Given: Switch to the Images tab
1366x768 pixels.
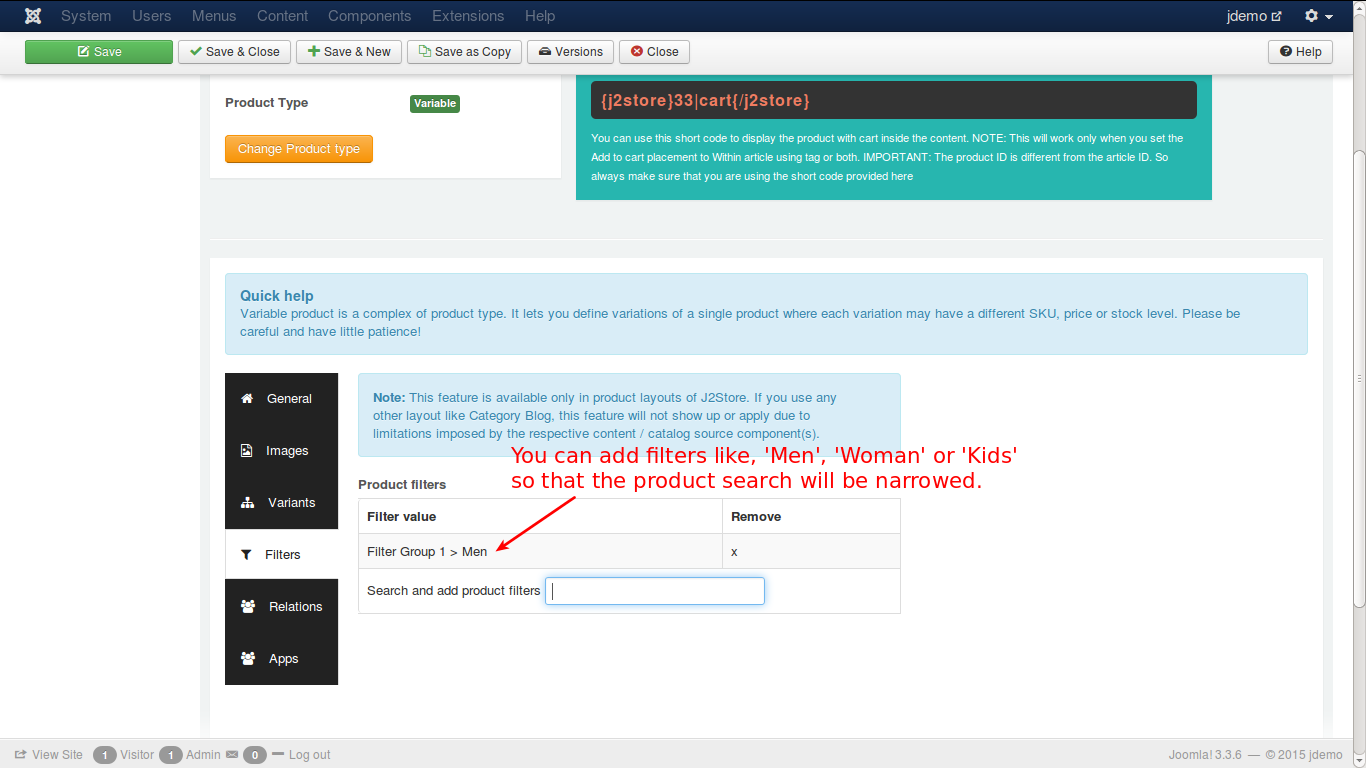Looking at the screenshot, I should click(281, 451).
